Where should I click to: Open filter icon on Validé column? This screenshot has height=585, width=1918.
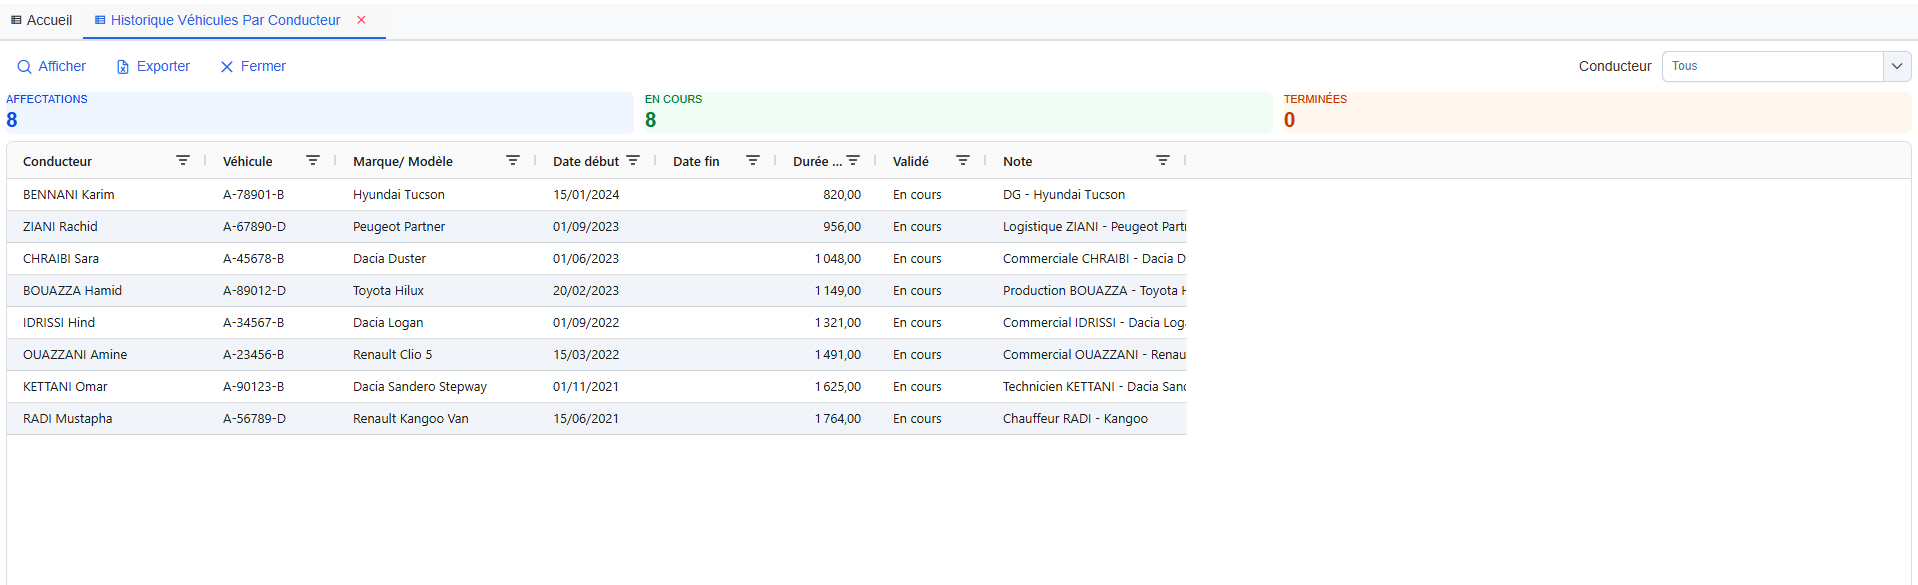pyautogui.click(x=963, y=161)
